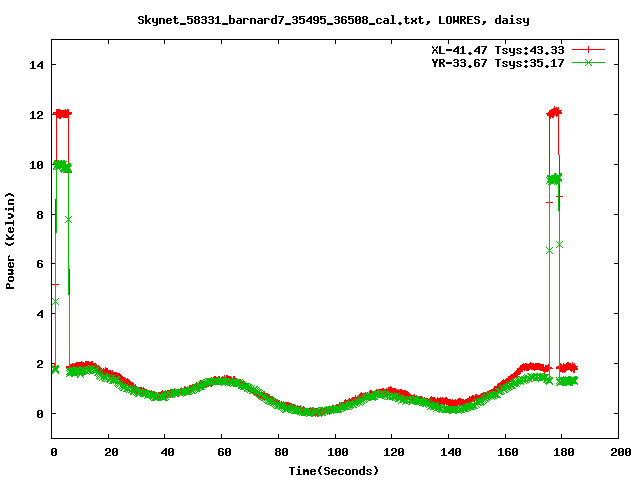The image size is (640, 480).
Task: Click the green YR legend line sample
Action: click(x=588, y=62)
